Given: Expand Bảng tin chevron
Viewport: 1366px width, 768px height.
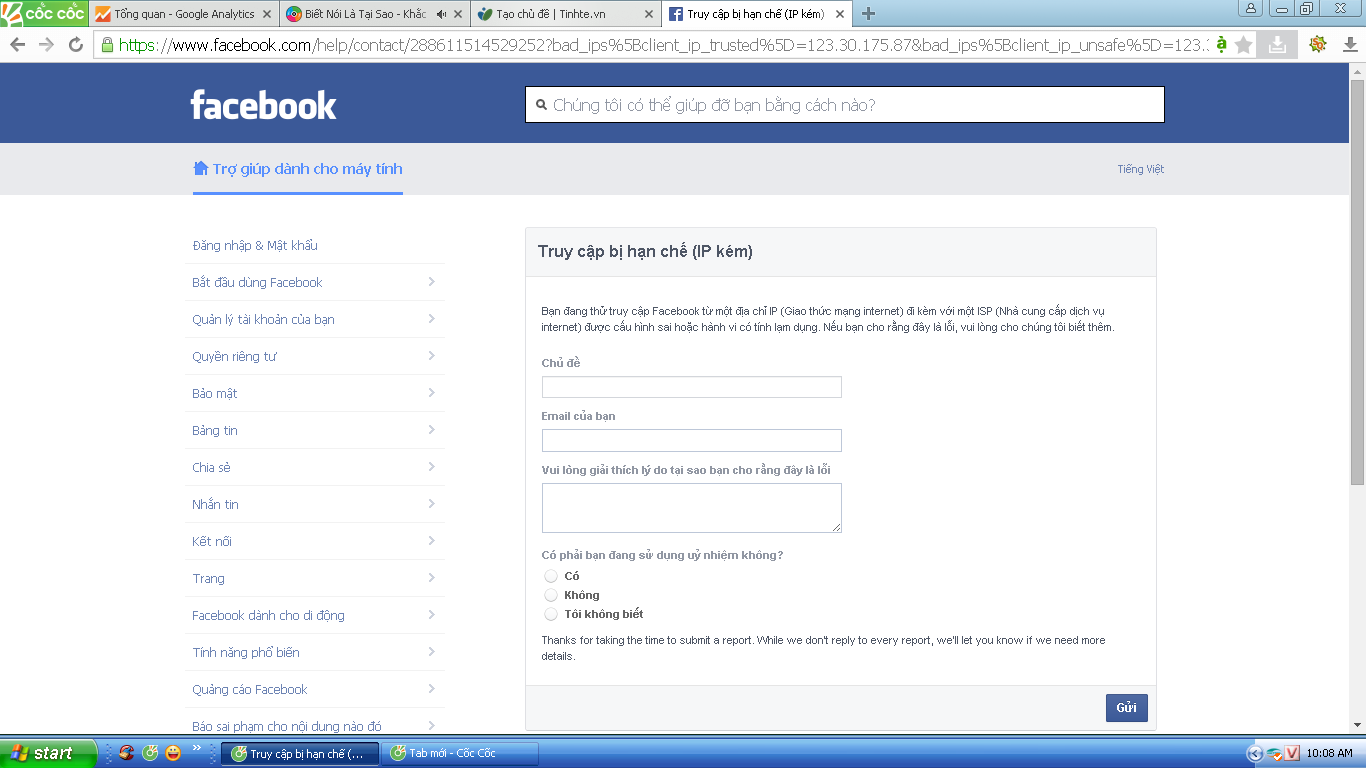Looking at the screenshot, I should (431, 430).
